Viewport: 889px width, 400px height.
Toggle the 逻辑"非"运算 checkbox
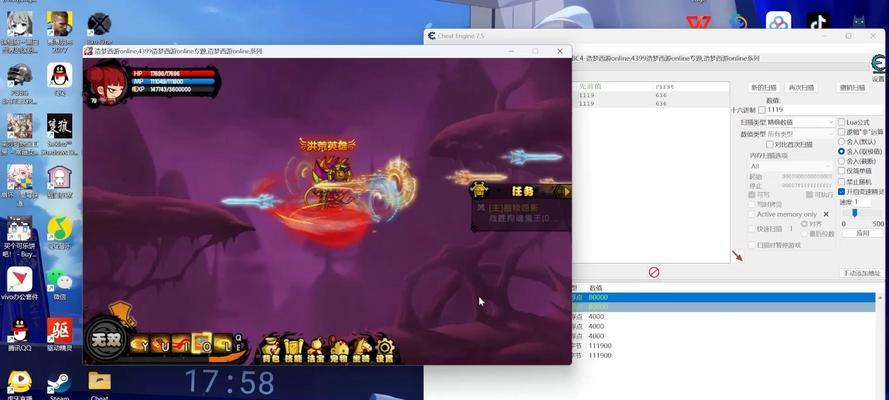(x=841, y=132)
